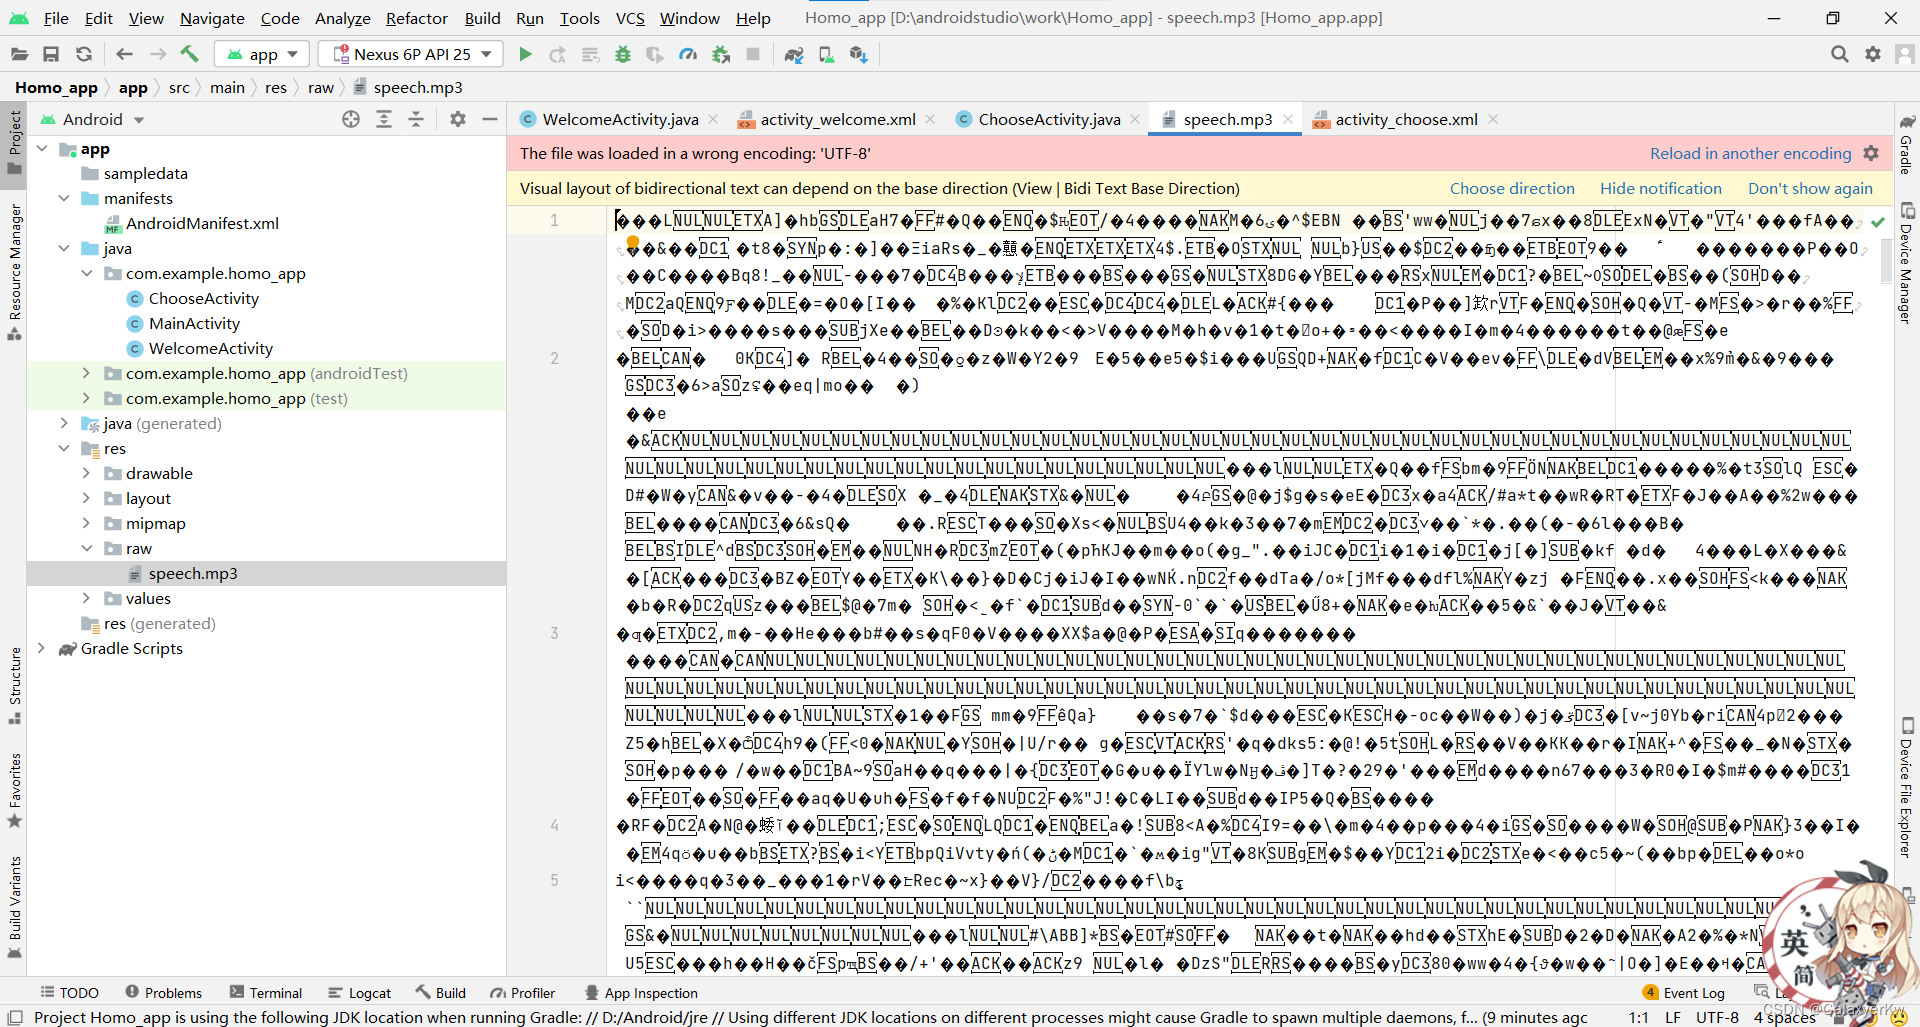This screenshot has height=1027, width=1920.
Task: Open encoding notification settings gear
Action: tap(1871, 153)
